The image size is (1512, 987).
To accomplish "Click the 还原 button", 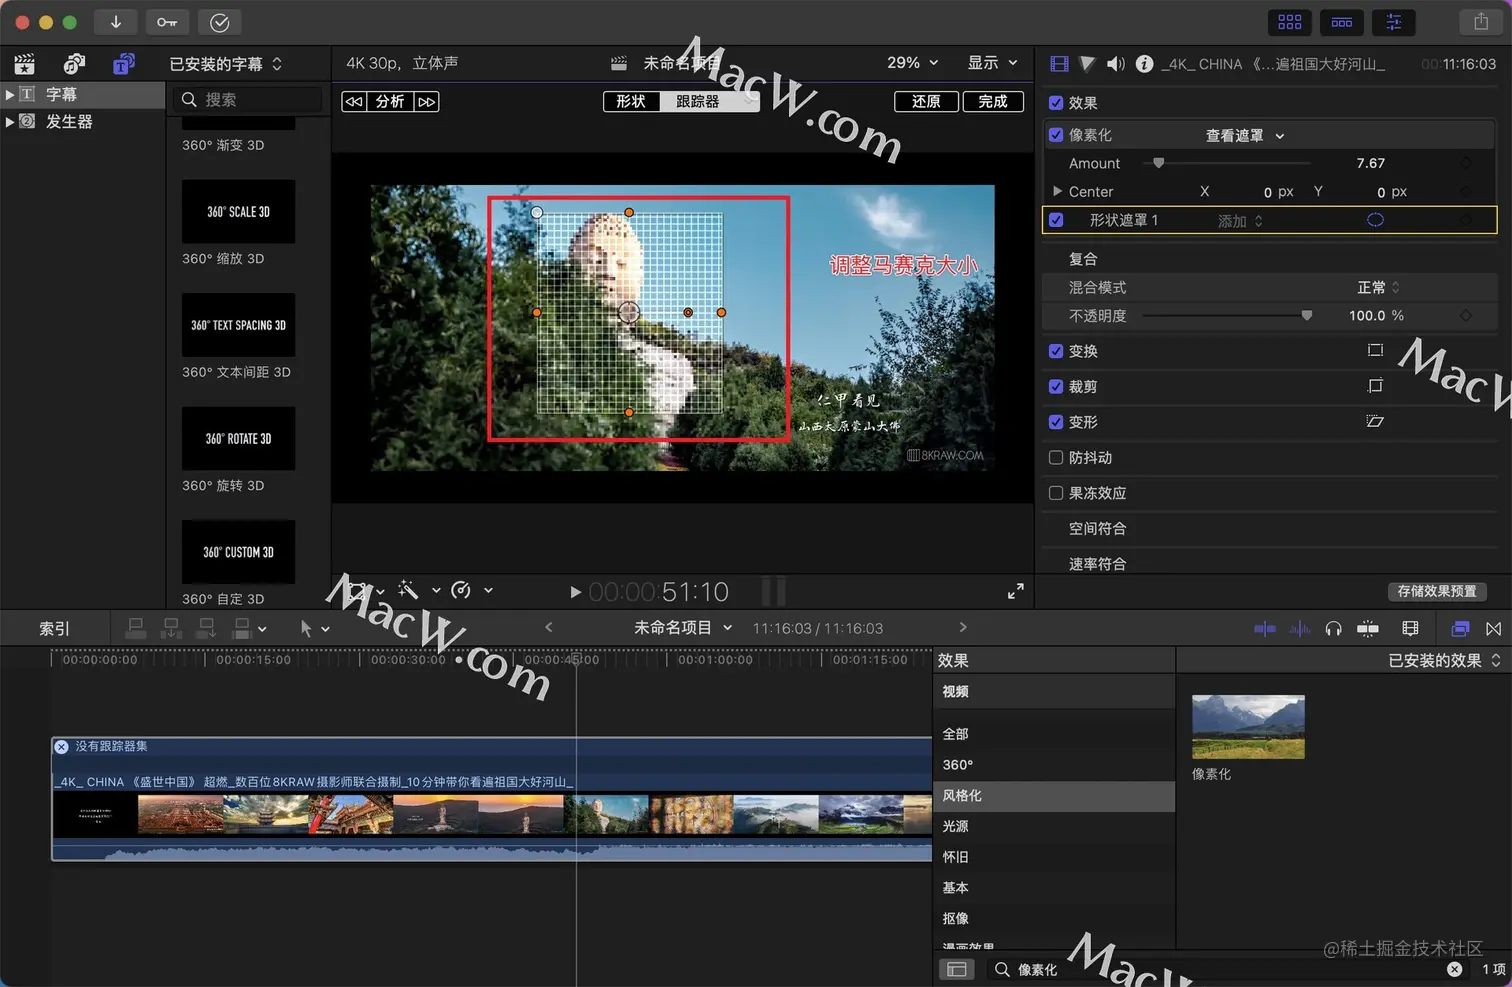I will point(926,101).
